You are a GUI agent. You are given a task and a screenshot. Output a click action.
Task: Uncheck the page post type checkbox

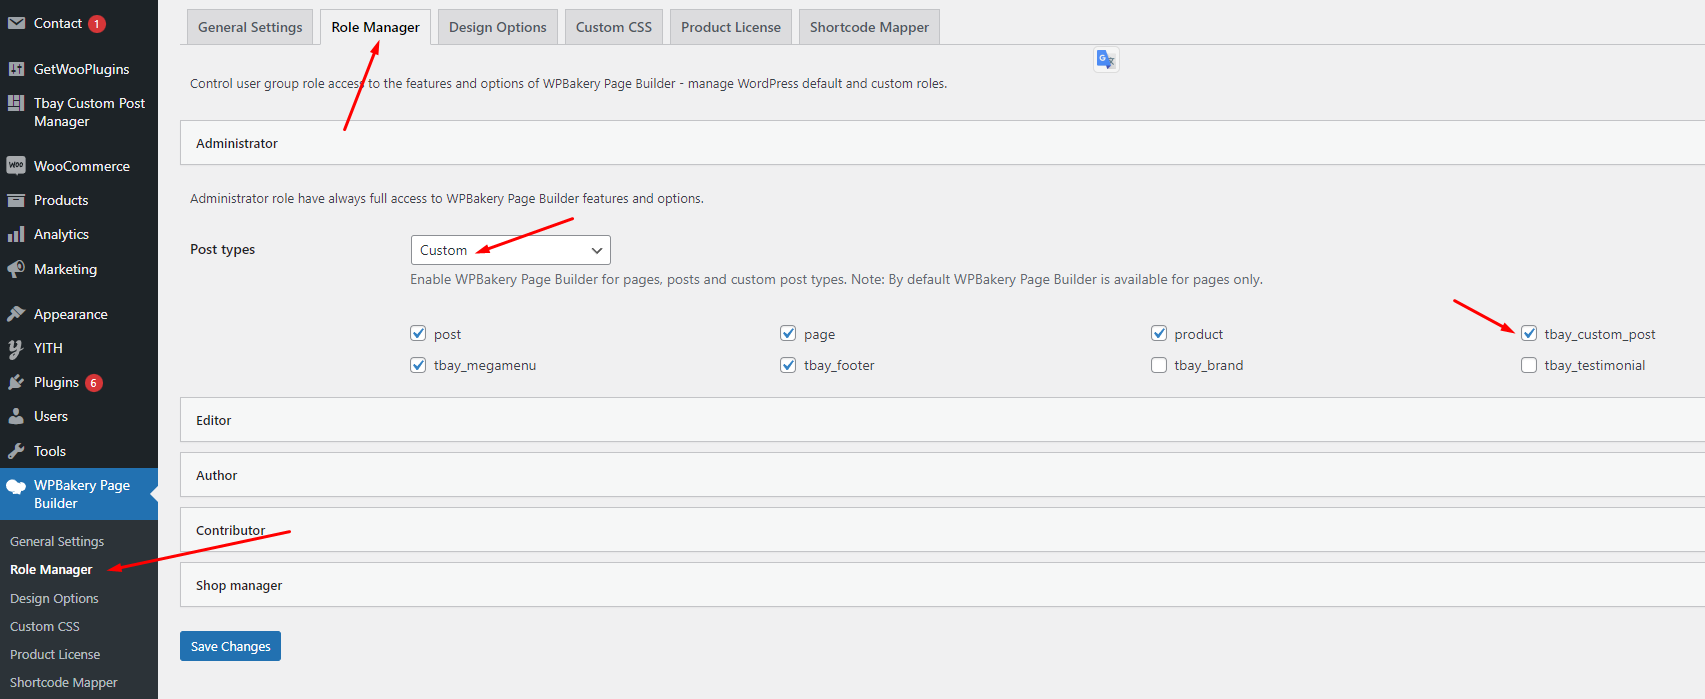(x=788, y=334)
